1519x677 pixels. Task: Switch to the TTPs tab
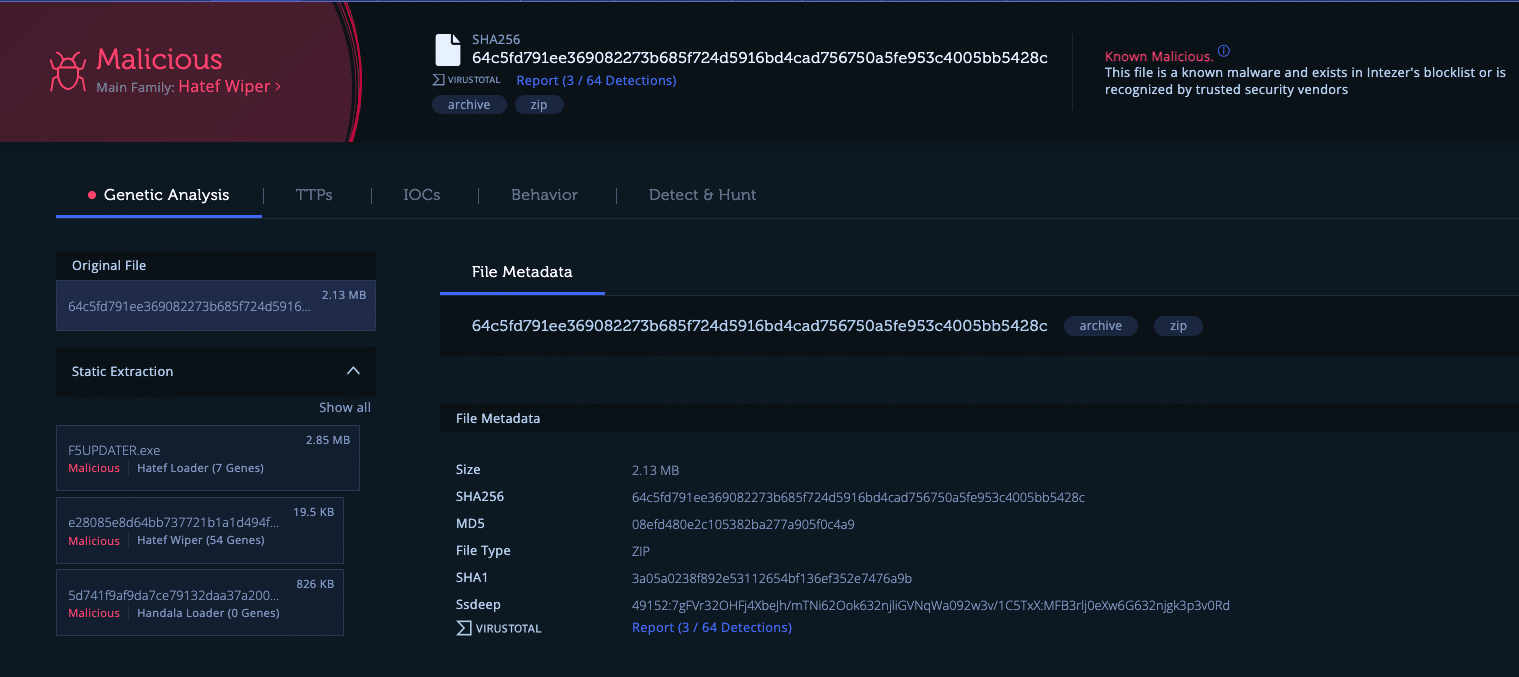(x=314, y=195)
